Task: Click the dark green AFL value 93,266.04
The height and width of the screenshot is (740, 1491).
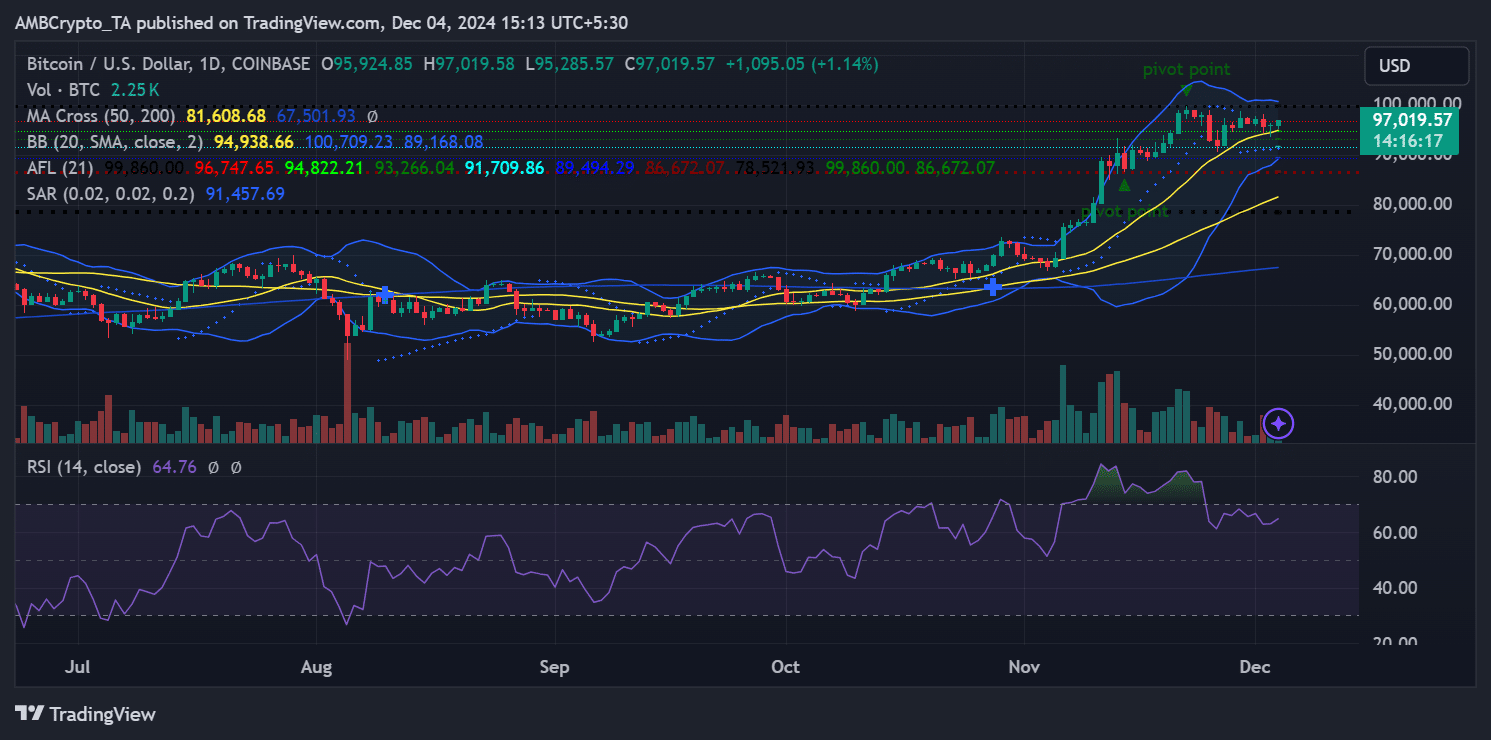Action: point(415,168)
